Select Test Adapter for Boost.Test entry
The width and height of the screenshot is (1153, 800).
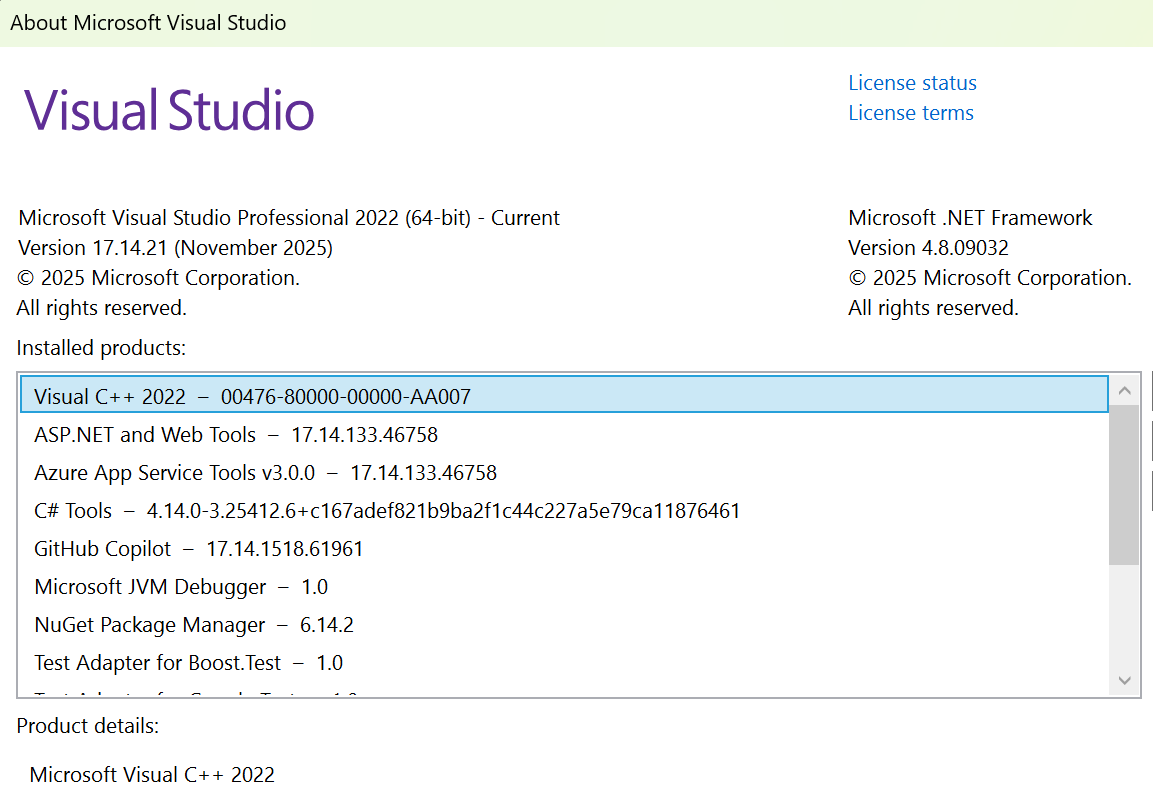[188, 662]
